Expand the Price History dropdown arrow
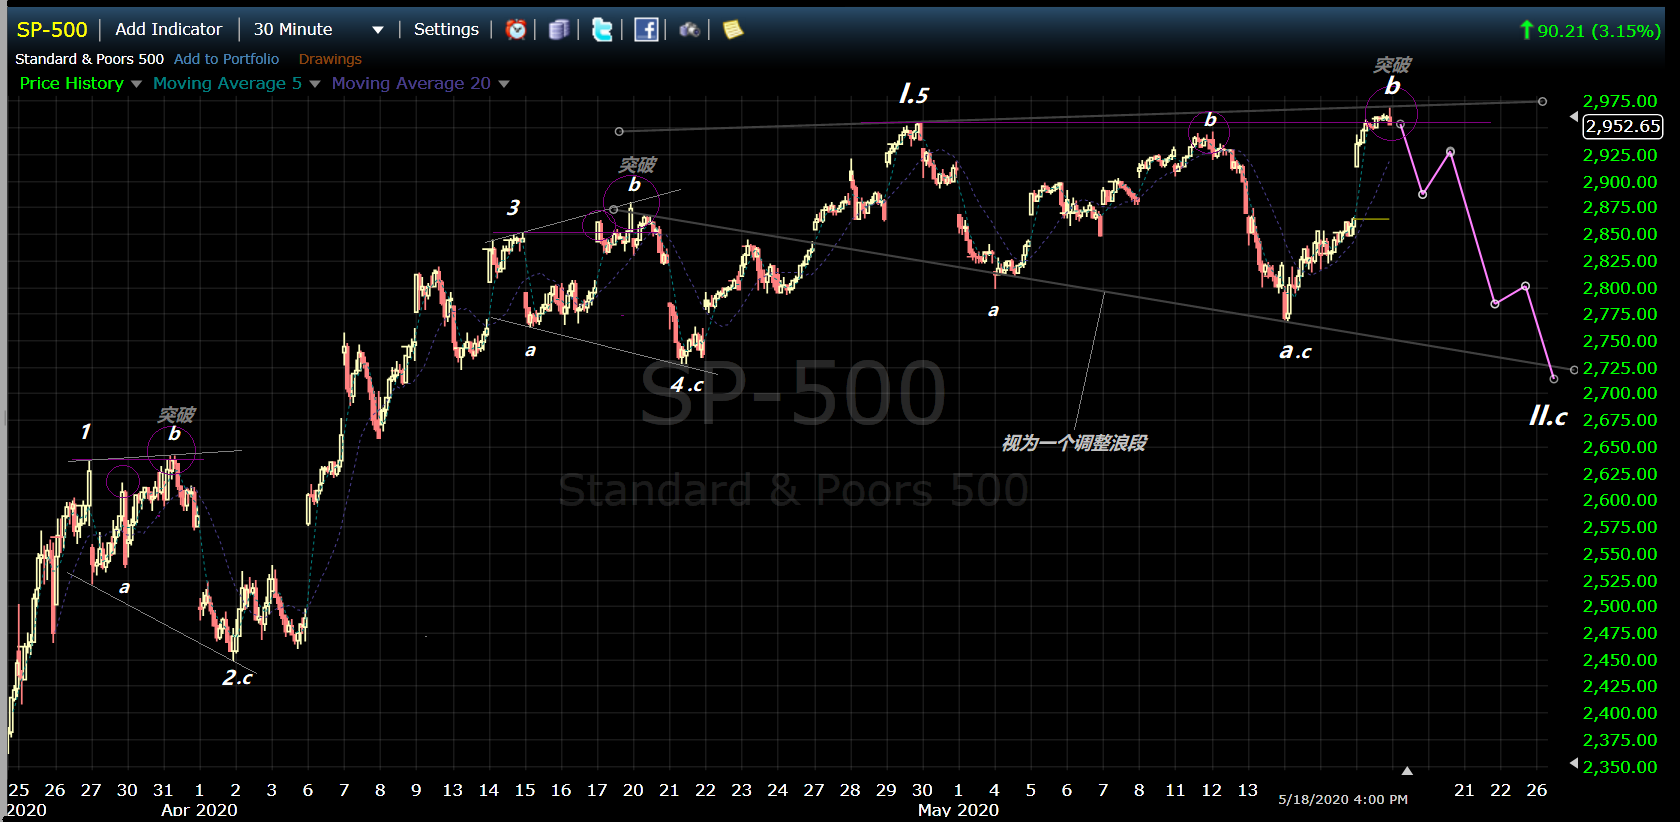 [x=136, y=84]
